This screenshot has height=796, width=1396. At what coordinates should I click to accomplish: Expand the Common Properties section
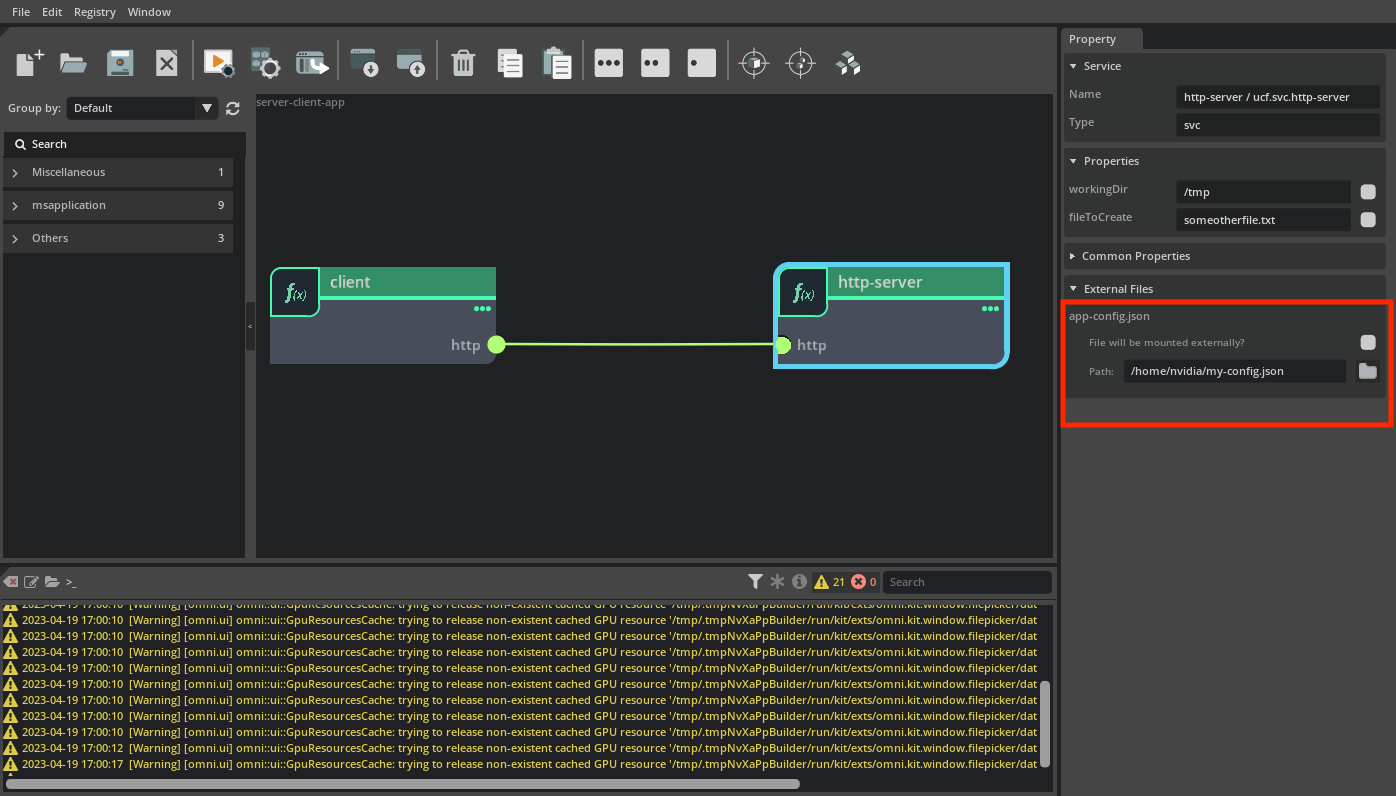(x=1135, y=256)
